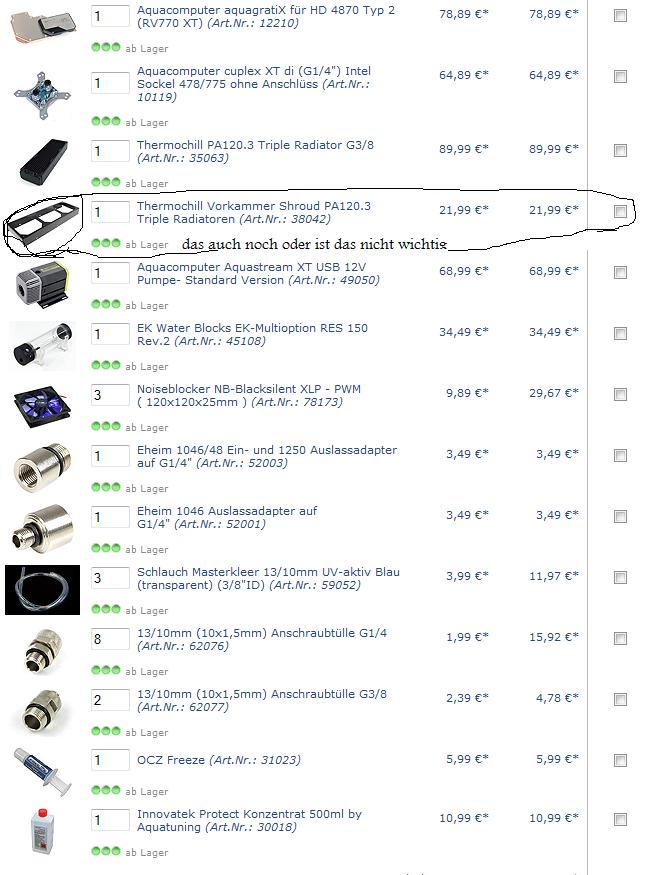The height and width of the screenshot is (875, 656).
Task: Open the Innovatek Protect Konzentrat 500ml link
Action: 249,820
